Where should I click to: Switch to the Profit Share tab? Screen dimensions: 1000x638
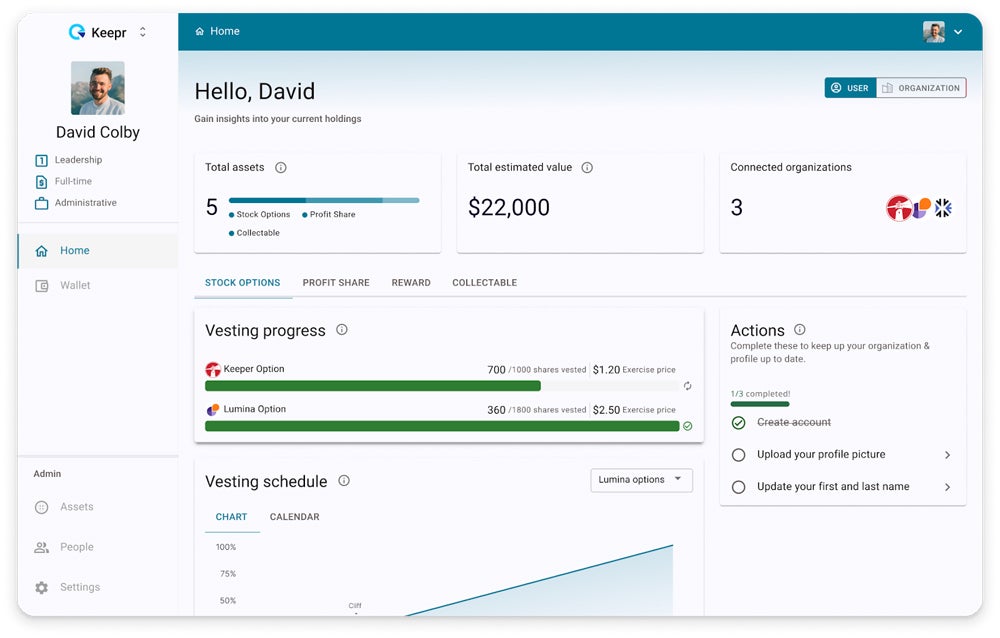coord(336,283)
